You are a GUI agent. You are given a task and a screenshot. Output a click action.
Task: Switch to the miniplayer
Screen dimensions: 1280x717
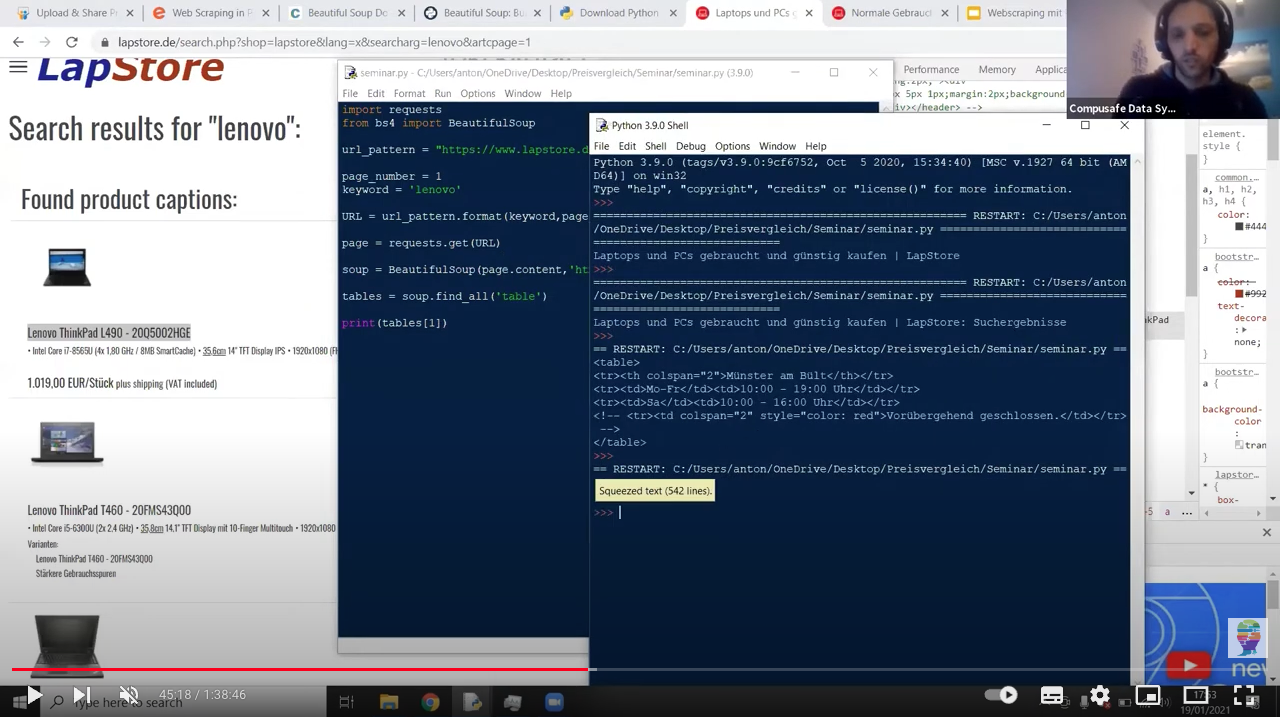point(1148,695)
